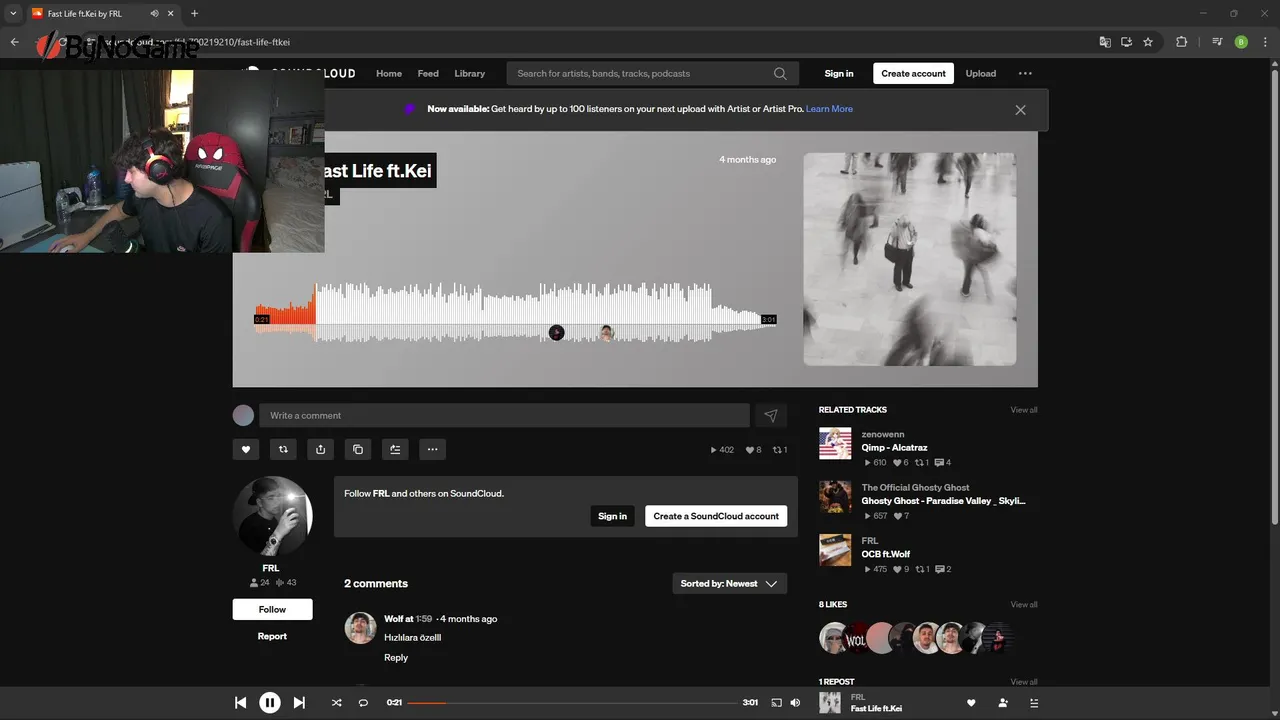Viewport: 1280px width, 720px height.
Task: Repost the track using the repost icon
Action: click(x=283, y=449)
